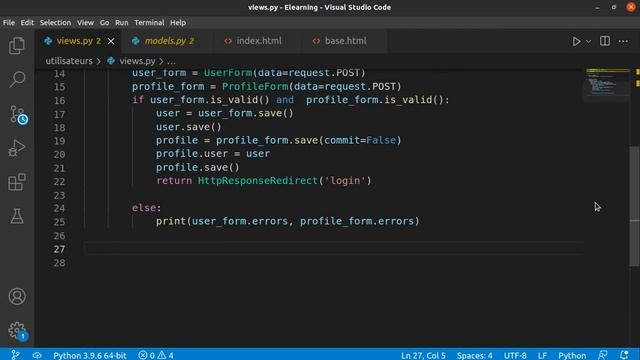
Task: Open the Run menu
Action: pyautogui.click(x=122, y=23)
